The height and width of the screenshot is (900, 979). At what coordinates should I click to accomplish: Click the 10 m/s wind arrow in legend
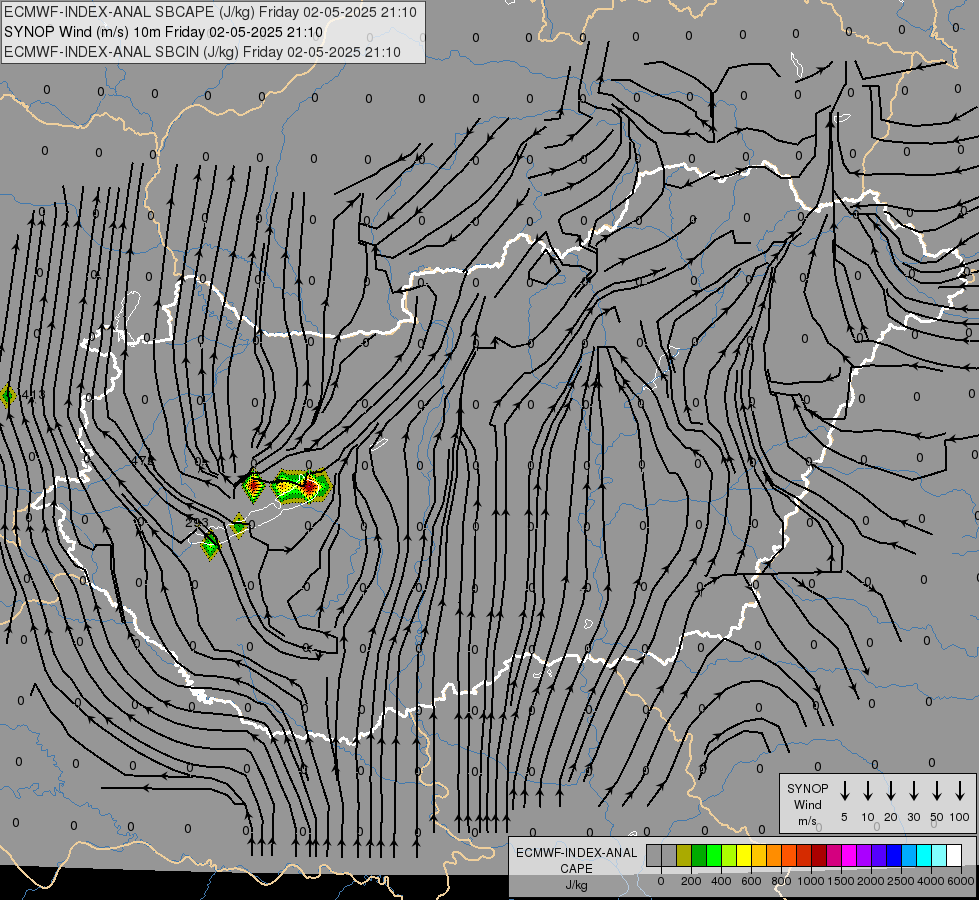coord(867,790)
